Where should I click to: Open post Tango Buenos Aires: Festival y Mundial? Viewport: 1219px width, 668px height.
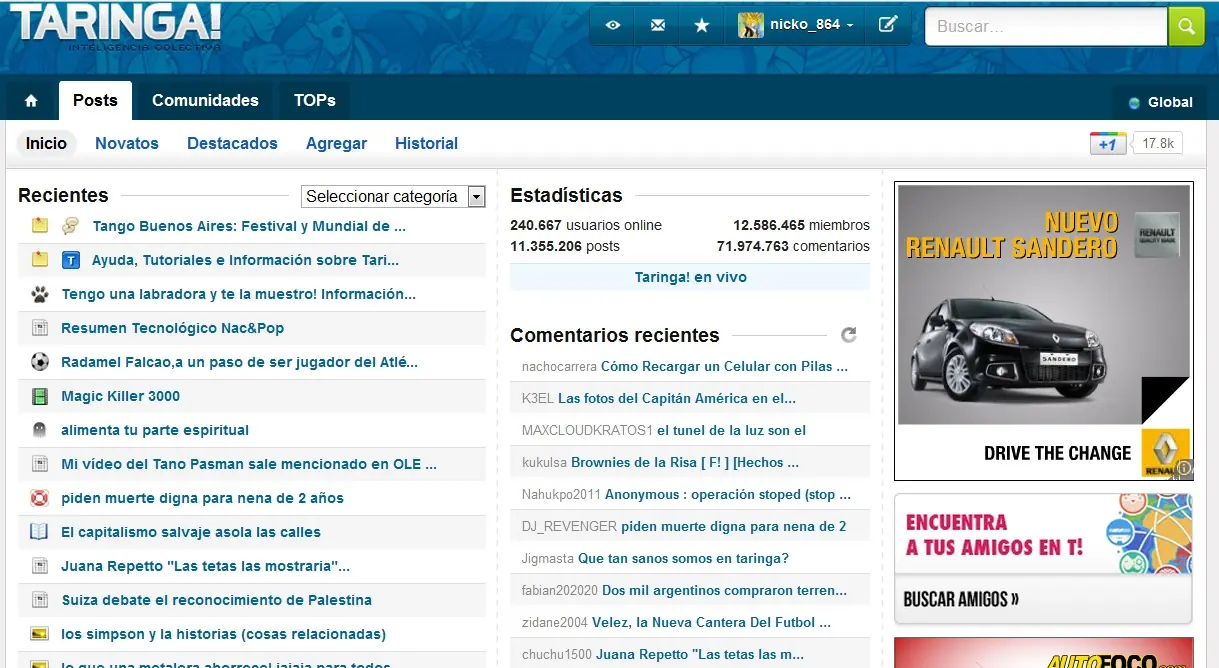249,226
